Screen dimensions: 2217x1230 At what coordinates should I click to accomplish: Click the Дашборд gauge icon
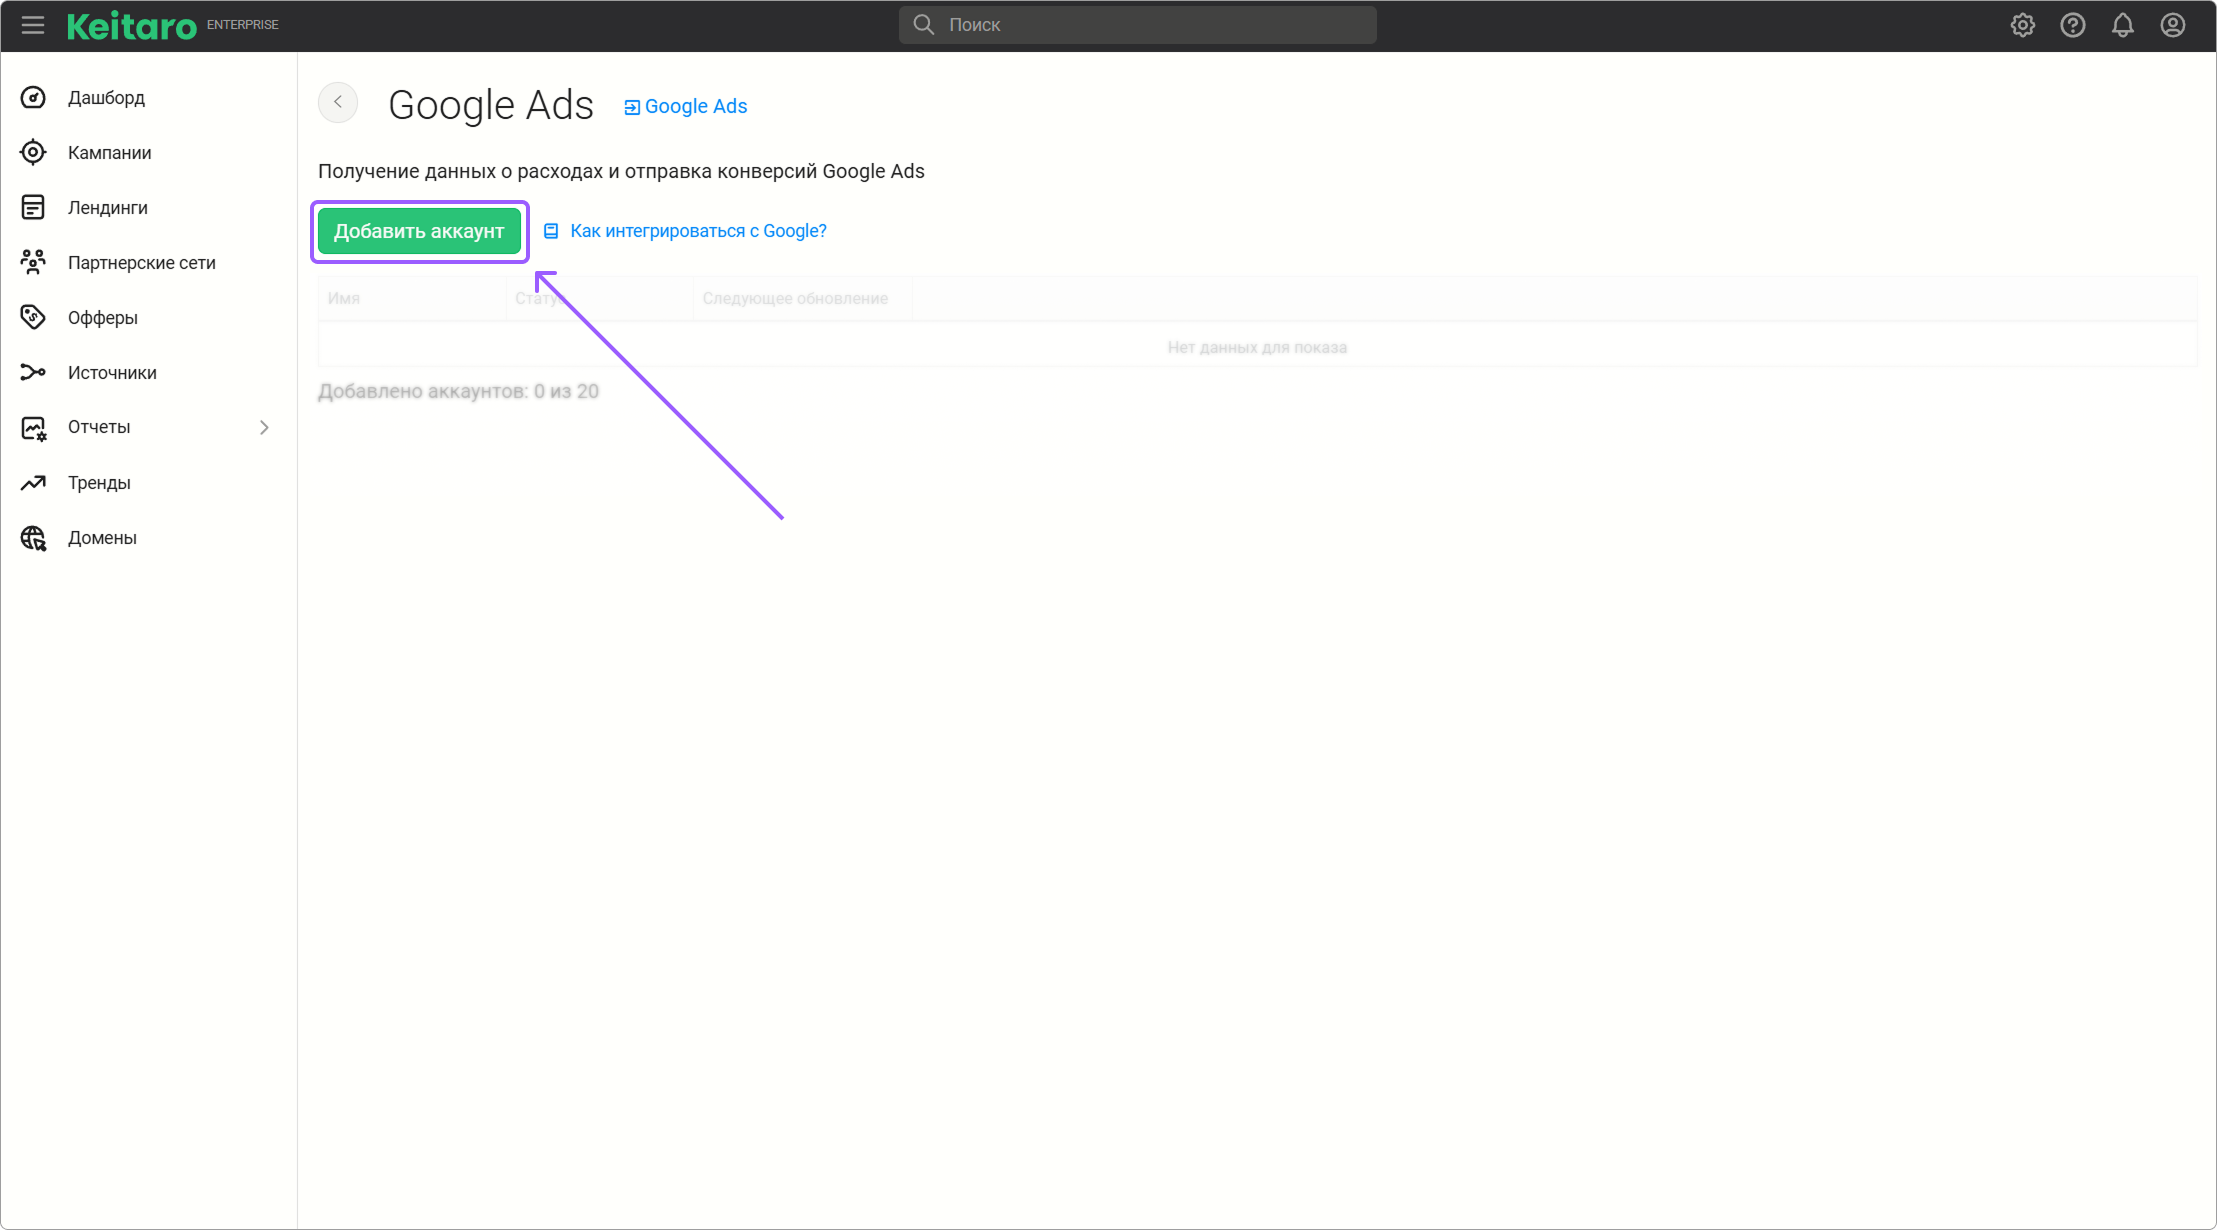click(x=33, y=97)
